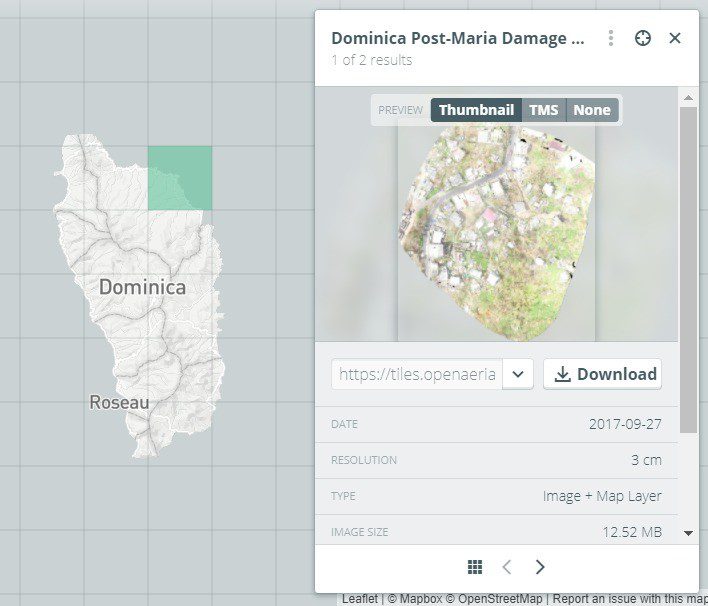Expand the tile URL dropdown arrow
708x606 pixels.
pos(517,374)
